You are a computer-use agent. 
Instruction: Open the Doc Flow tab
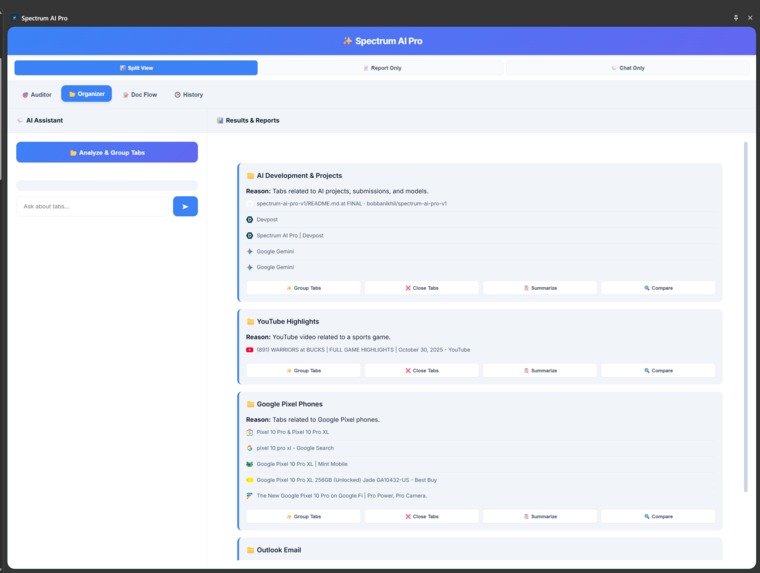pos(140,95)
